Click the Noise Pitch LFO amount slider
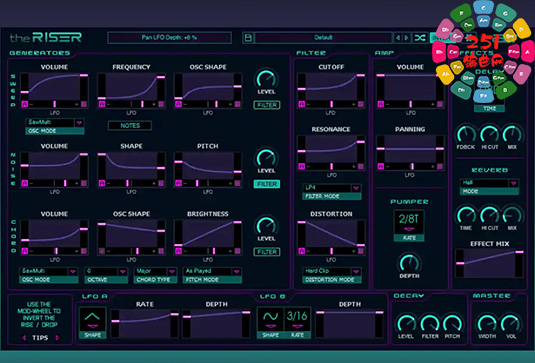The image size is (535, 363). point(208,183)
